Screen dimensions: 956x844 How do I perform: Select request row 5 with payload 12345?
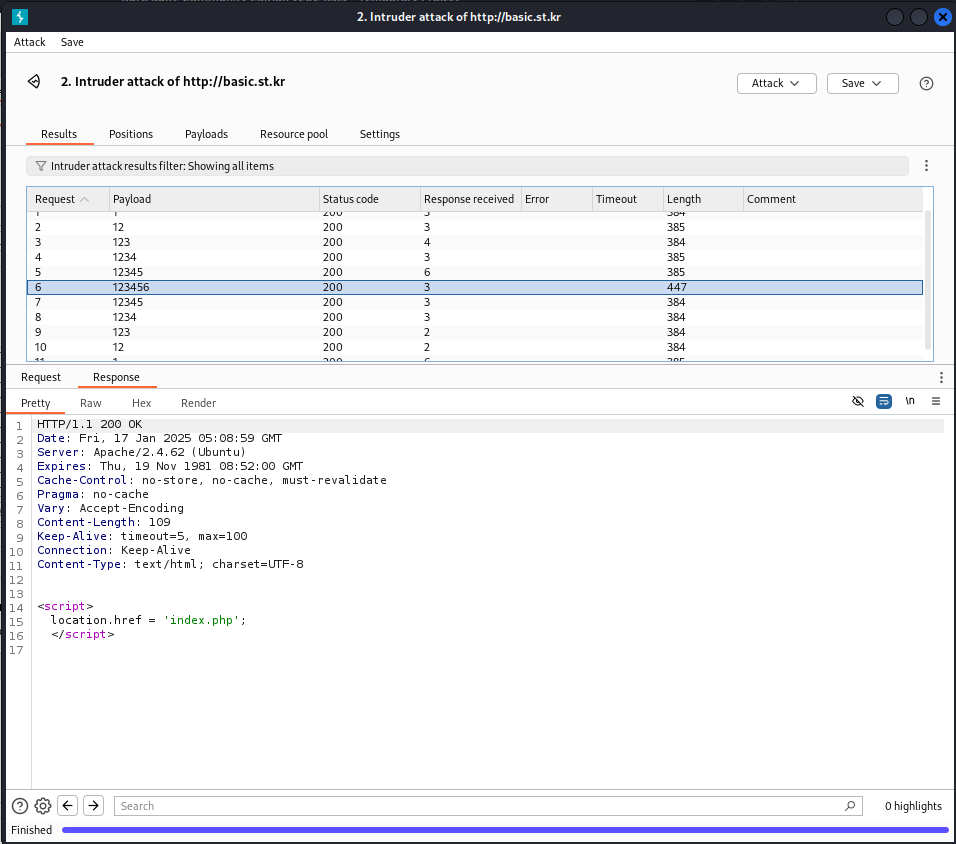(x=475, y=272)
